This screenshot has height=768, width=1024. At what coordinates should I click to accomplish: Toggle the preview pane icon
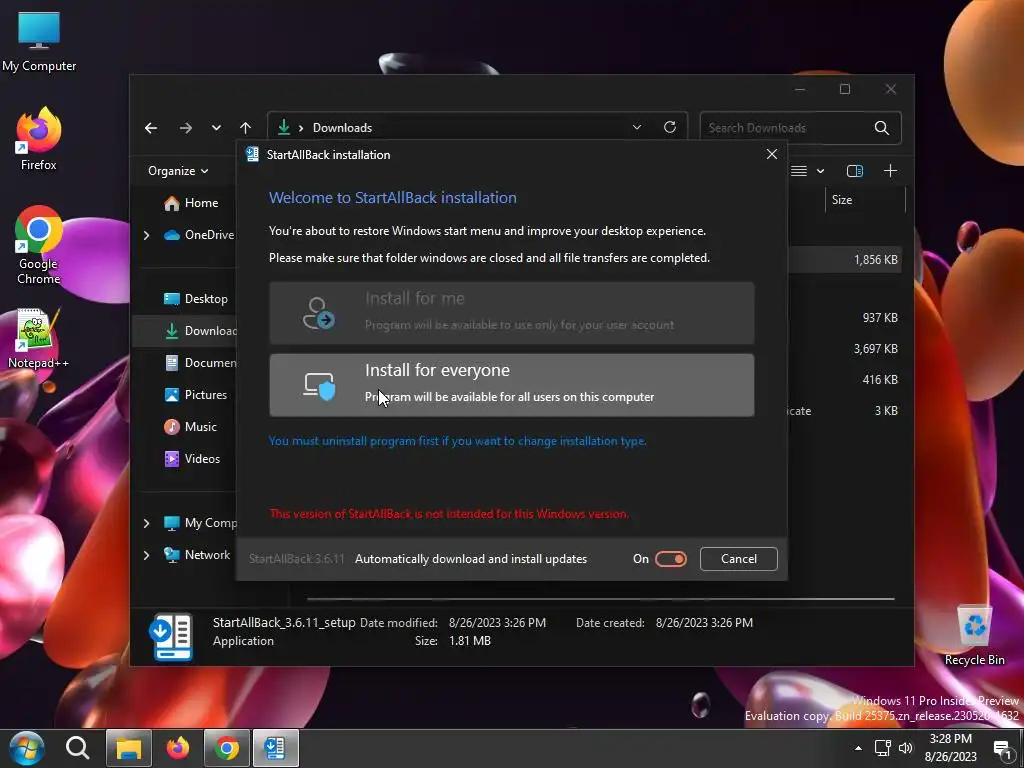(x=855, y=171)
